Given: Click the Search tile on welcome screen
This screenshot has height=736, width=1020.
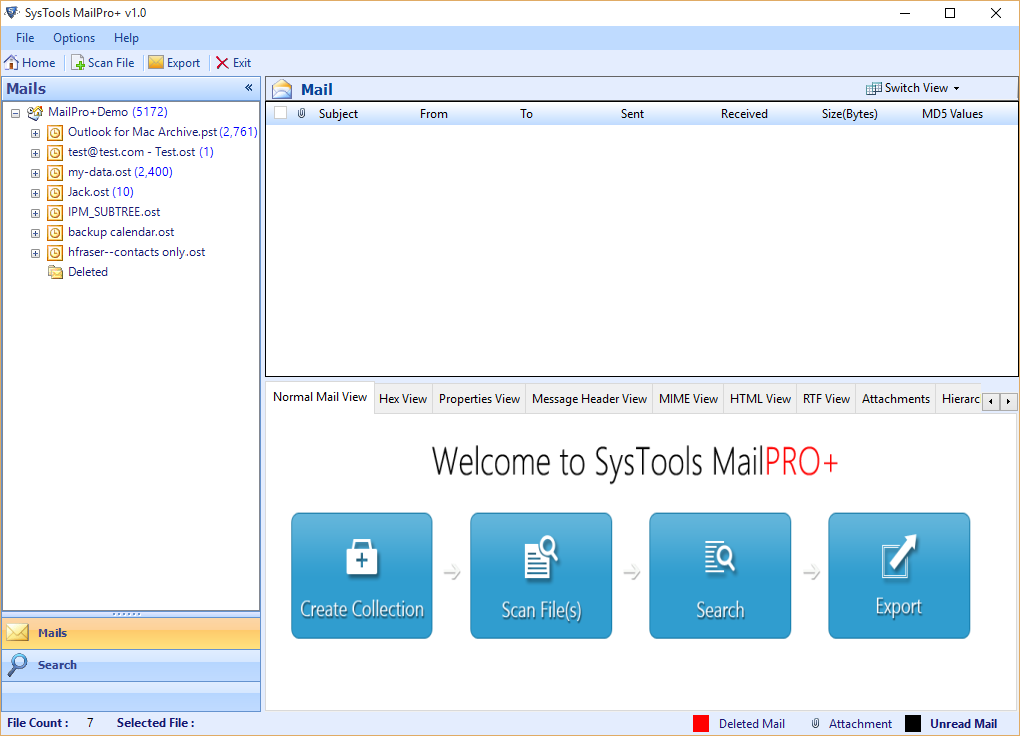Looking at the screenshot, I should (720, 575).
